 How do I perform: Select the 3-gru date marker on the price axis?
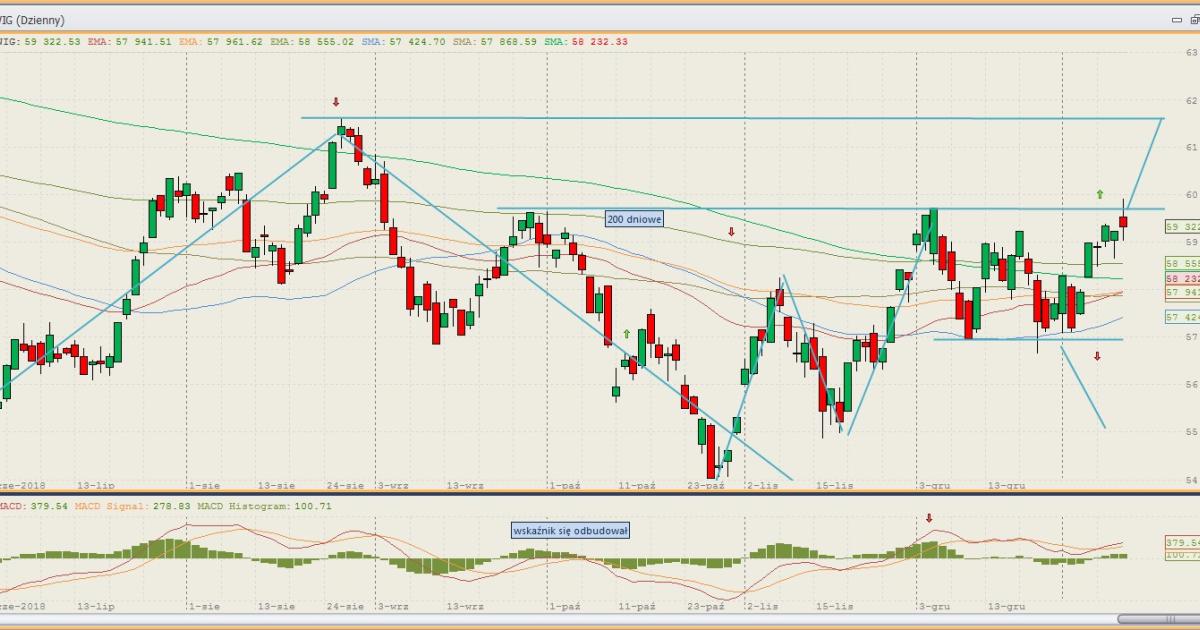click(935, 485)
